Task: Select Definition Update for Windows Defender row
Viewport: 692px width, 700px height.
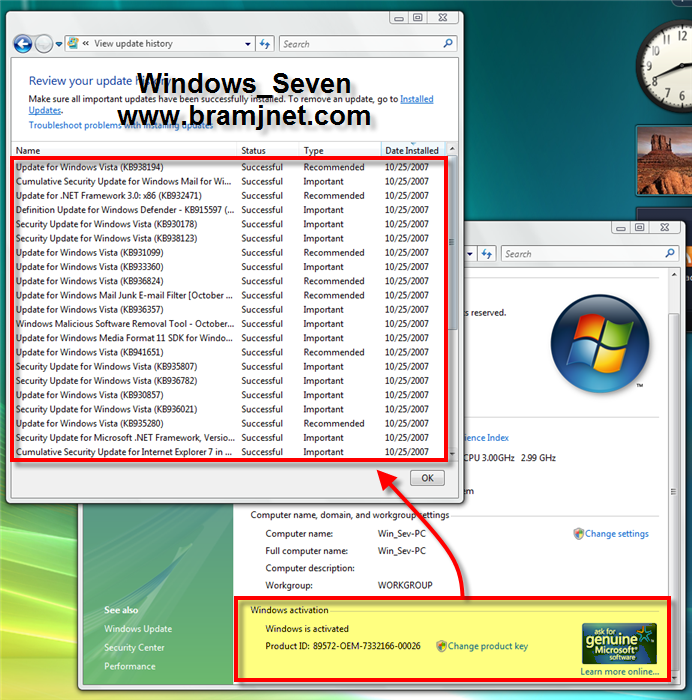Action: pos(229,210)
